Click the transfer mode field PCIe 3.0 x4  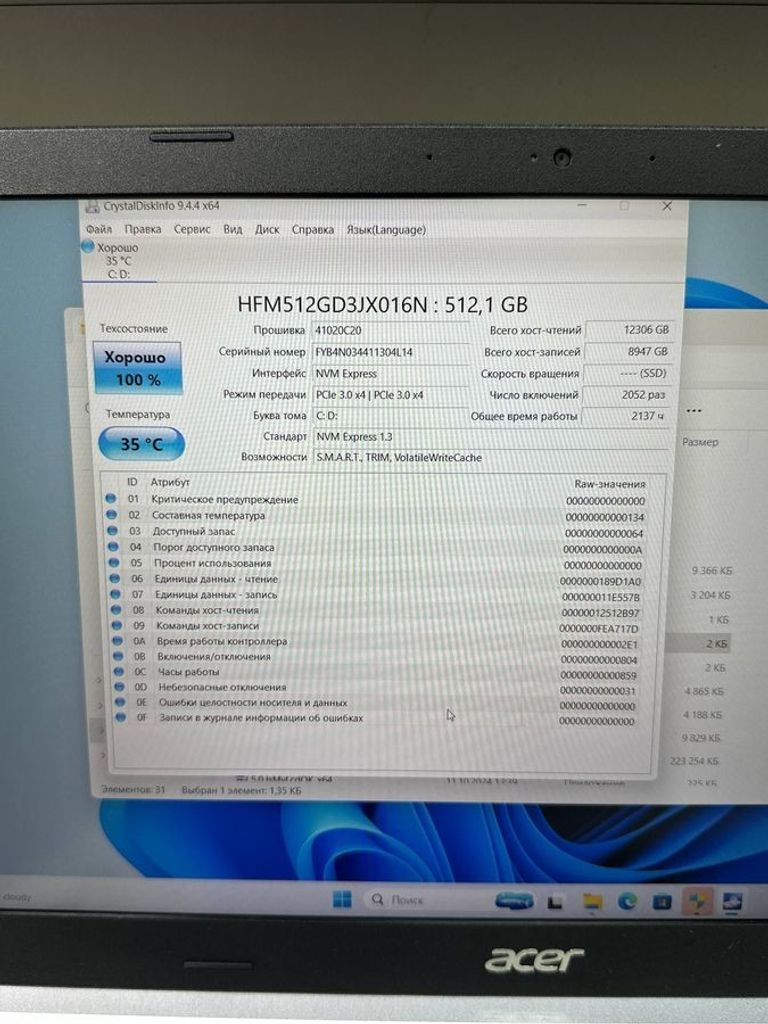[x=390, y=395]
